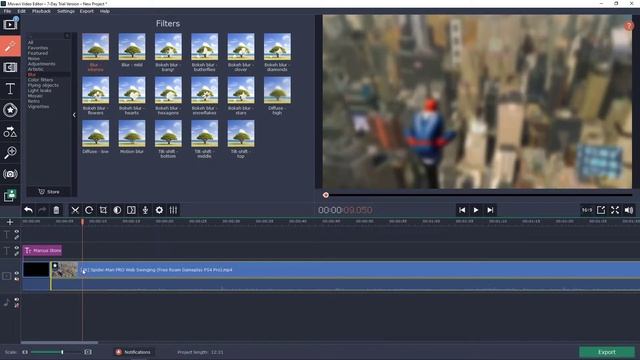Open the Stickers star tab

click(10, 110)
